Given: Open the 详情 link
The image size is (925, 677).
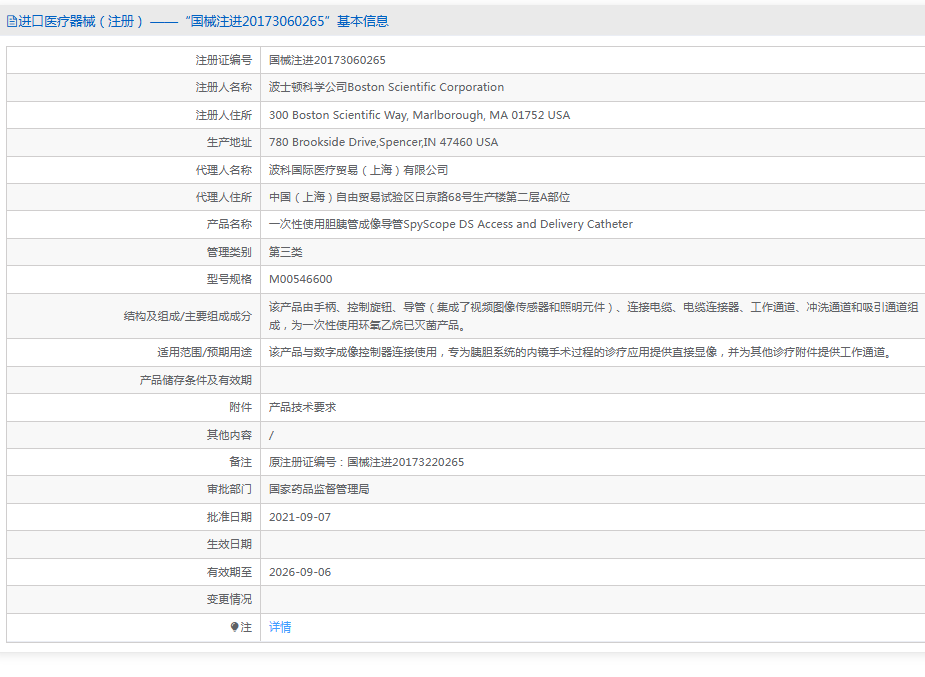Looking at the screenshot, I should pos(280,627).
